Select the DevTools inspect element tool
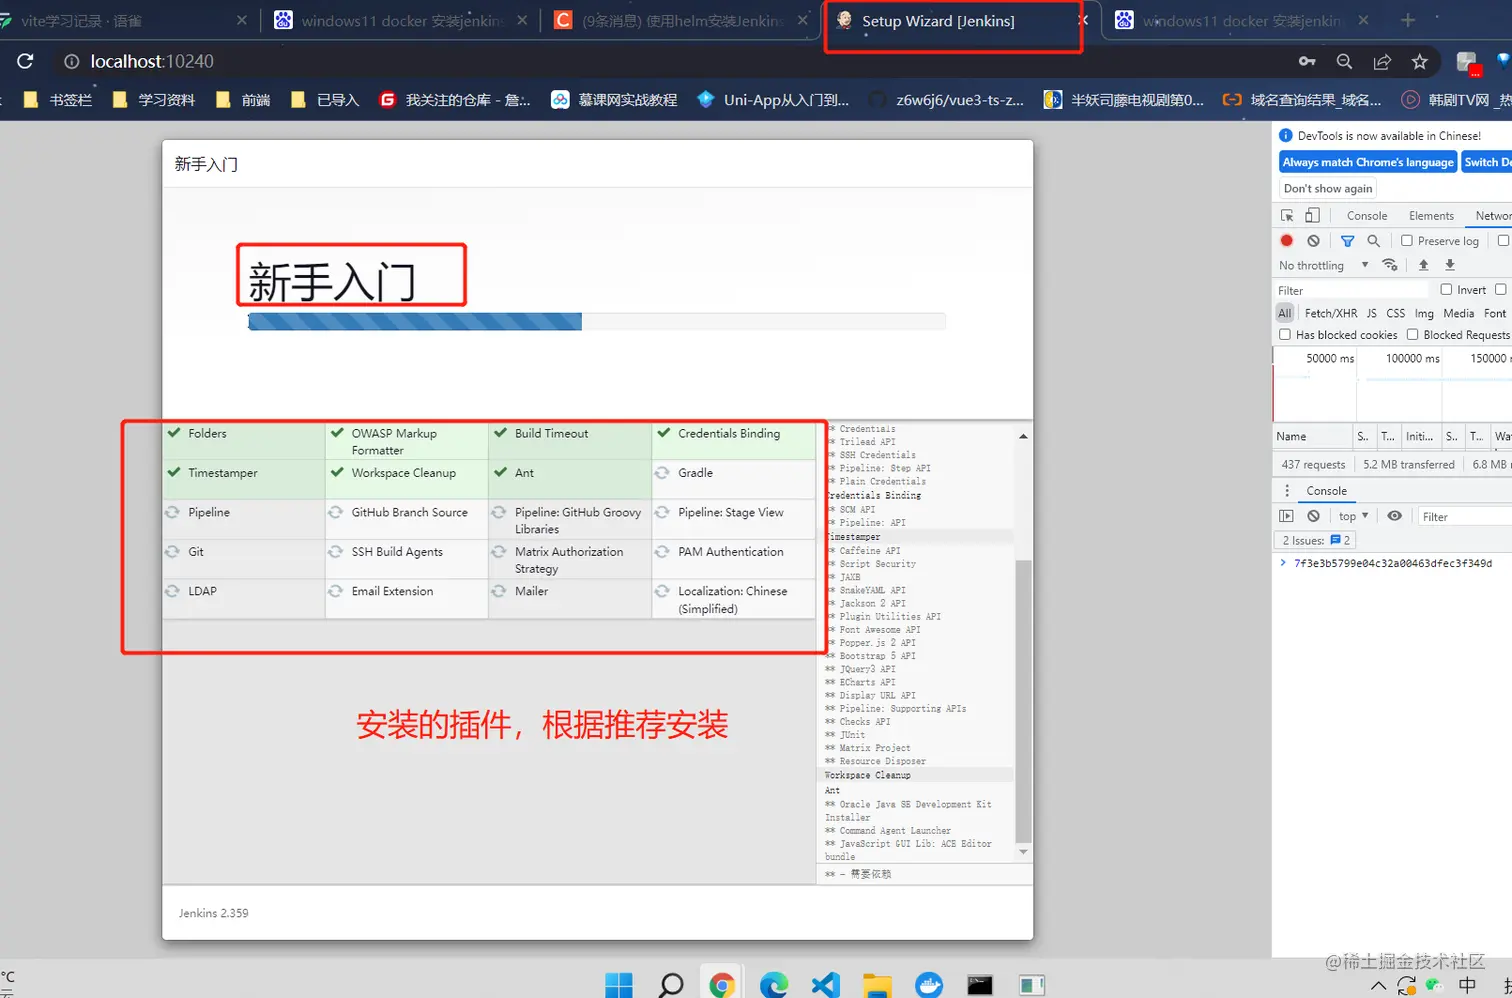Screen dimensions: 1512x998 [1287, 215]
